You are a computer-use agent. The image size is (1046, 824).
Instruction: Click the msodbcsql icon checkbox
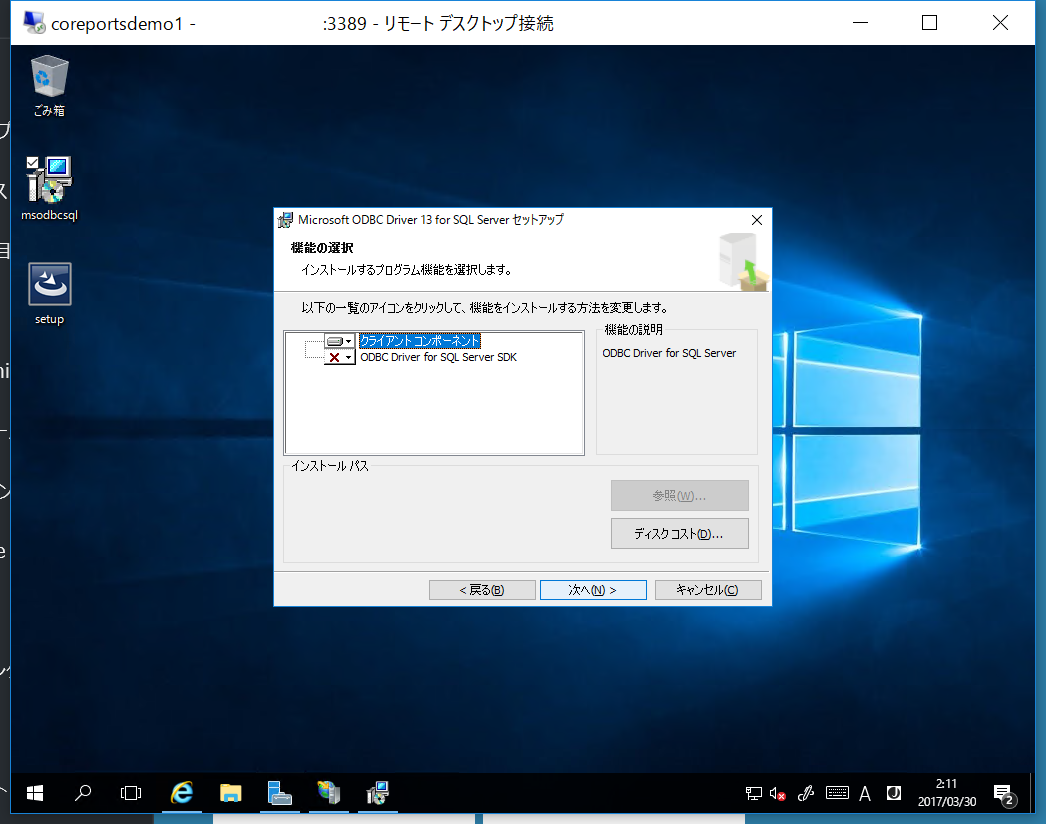point(33,162)
